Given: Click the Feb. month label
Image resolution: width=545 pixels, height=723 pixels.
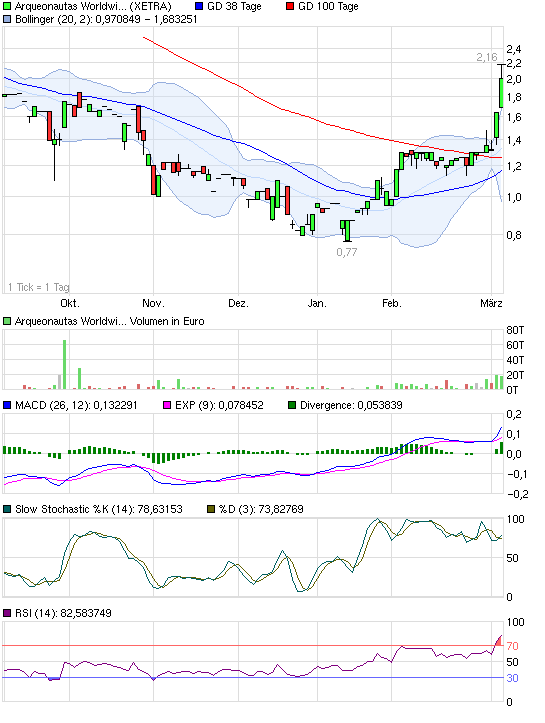Looking at the screenshot, I should (x=392, y=303).
